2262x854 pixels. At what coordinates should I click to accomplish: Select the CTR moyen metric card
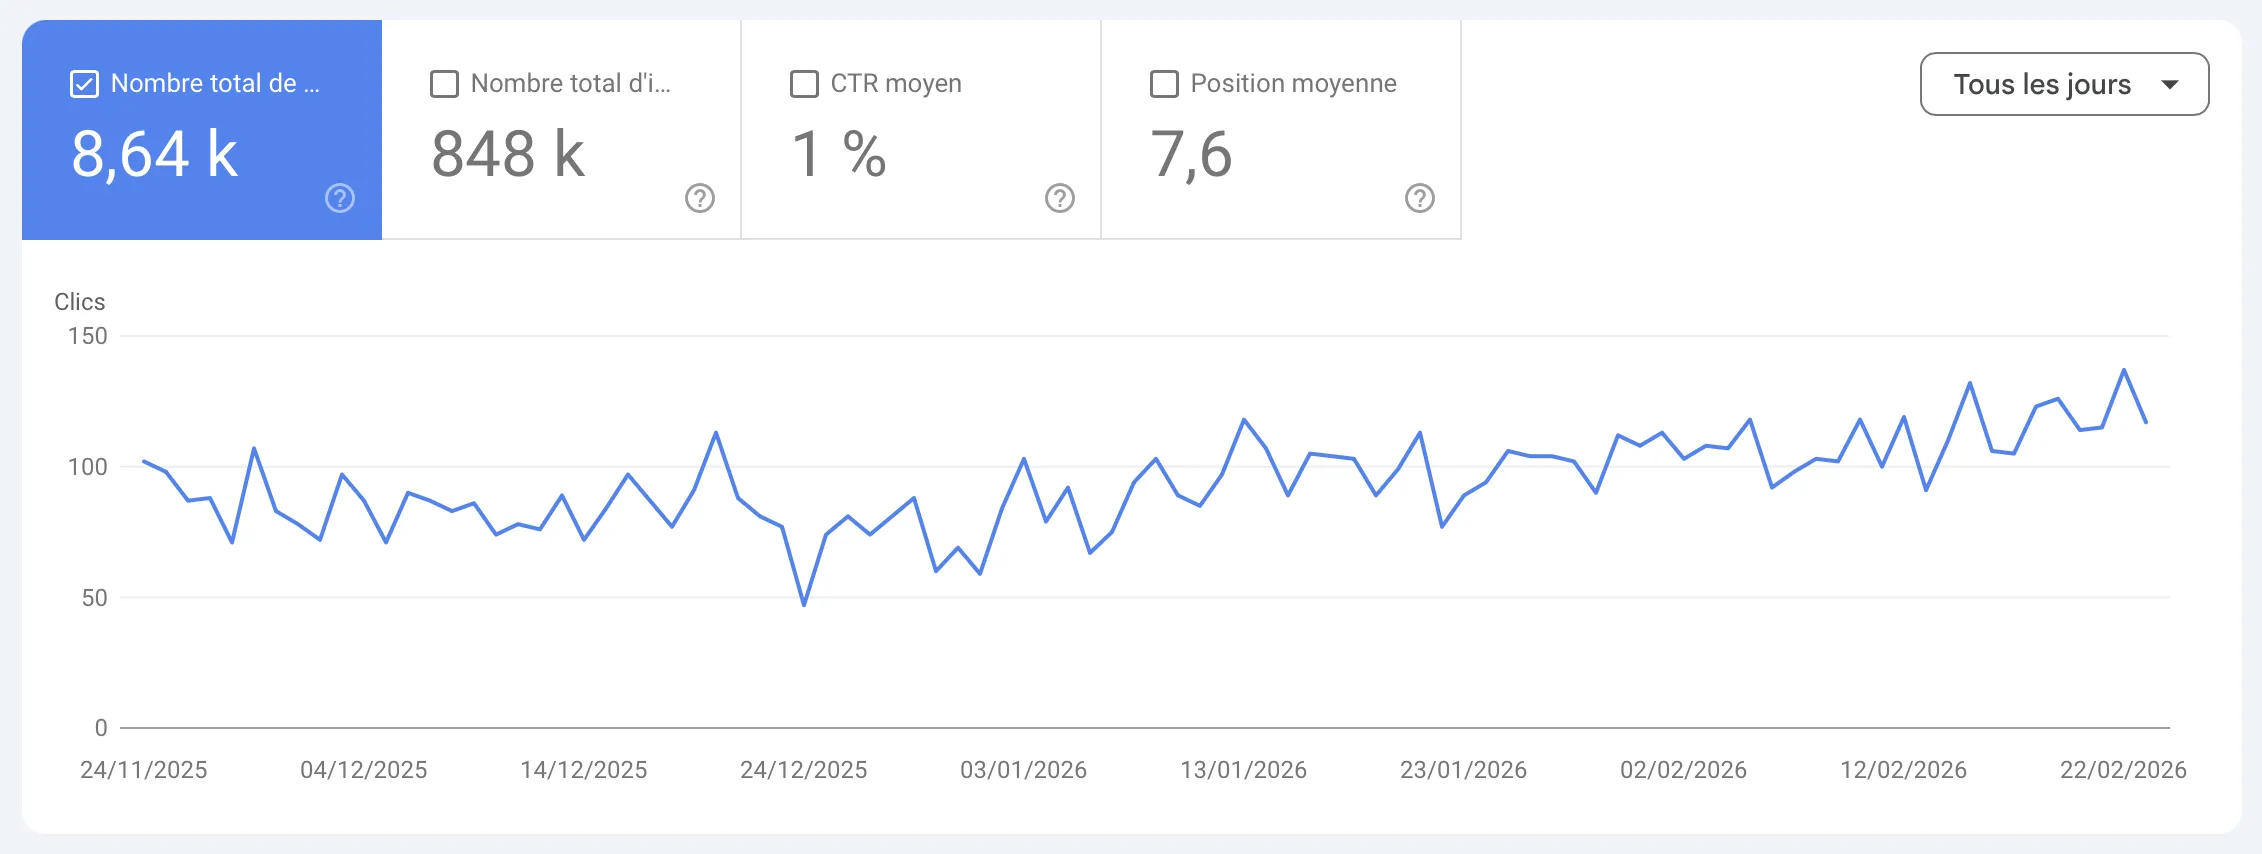920,130
